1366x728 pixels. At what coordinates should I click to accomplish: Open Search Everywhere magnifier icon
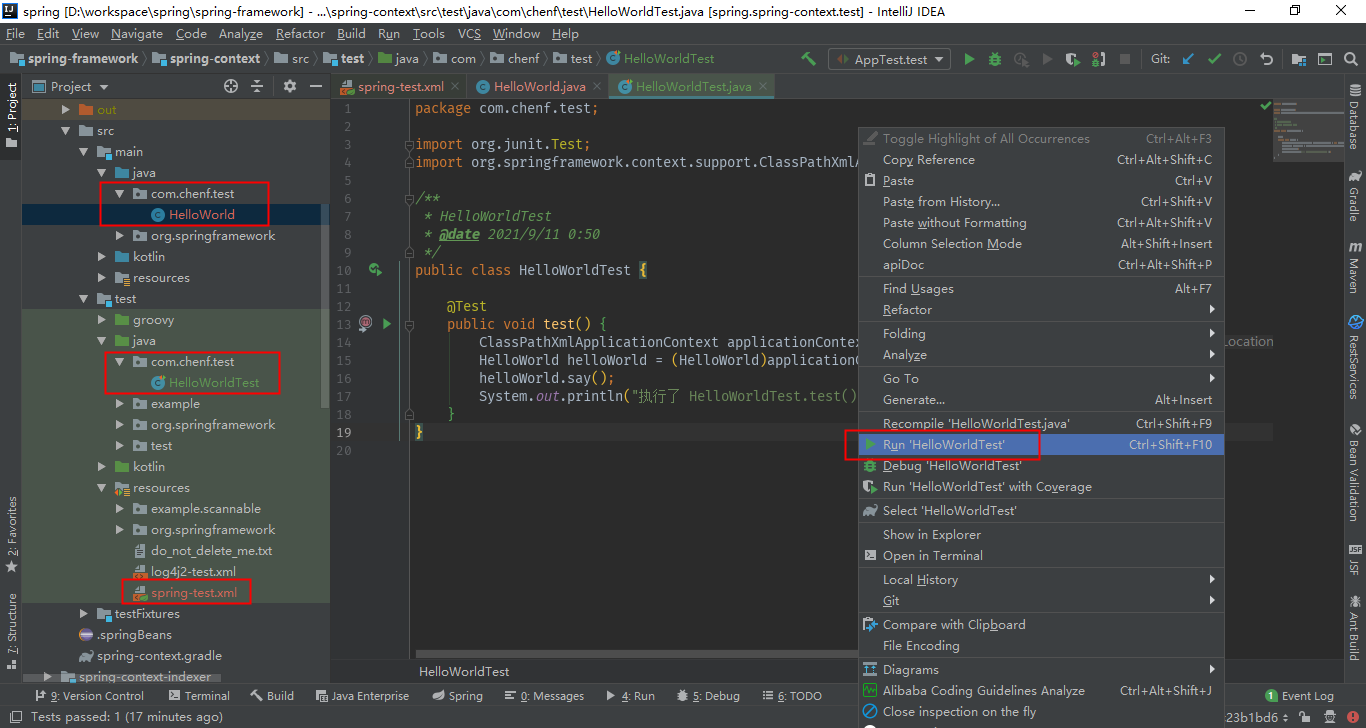pyautogui.click(x=1350, y=58)
